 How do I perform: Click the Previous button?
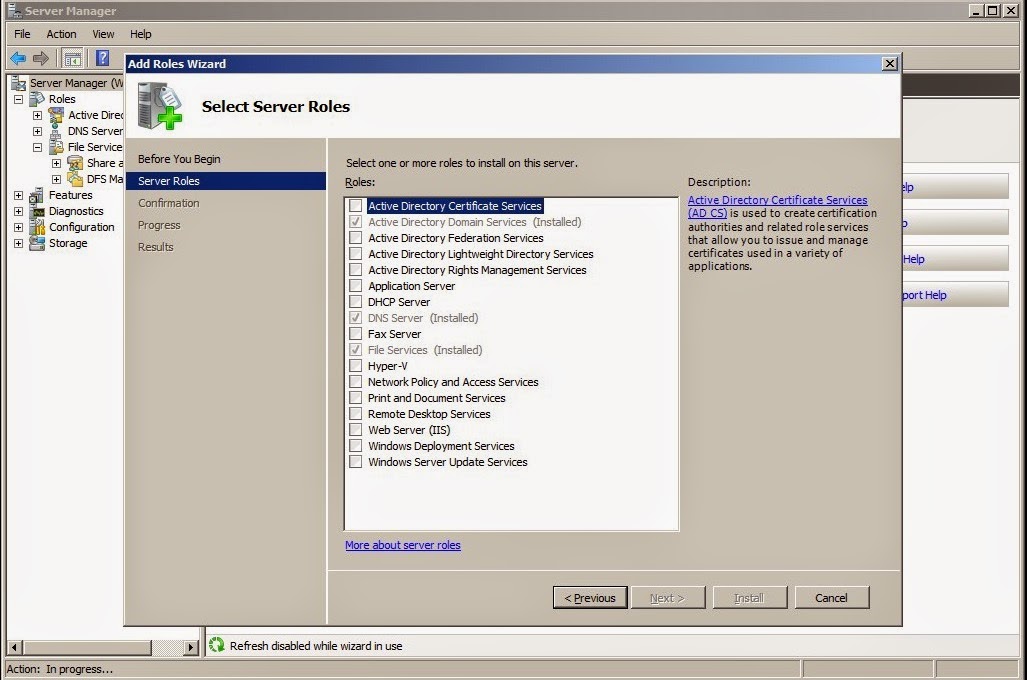click(x=590, y=597)
